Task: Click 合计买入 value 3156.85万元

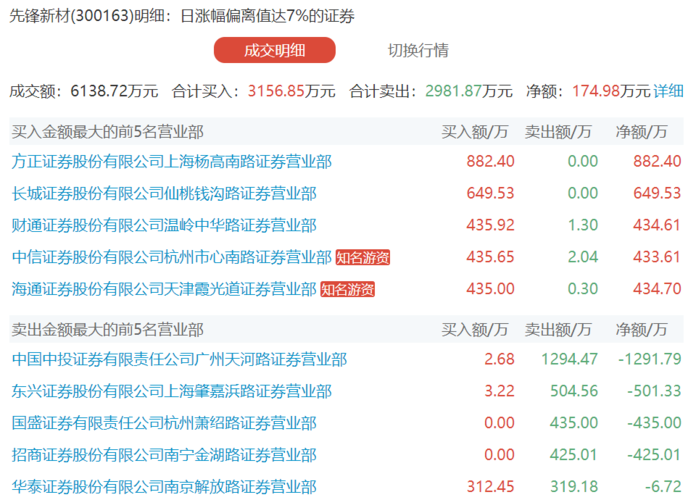Action: 291,91
